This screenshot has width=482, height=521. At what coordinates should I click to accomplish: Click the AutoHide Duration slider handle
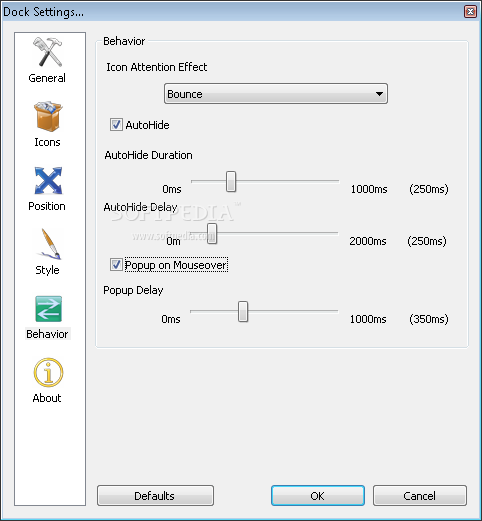tap(231, 182)
